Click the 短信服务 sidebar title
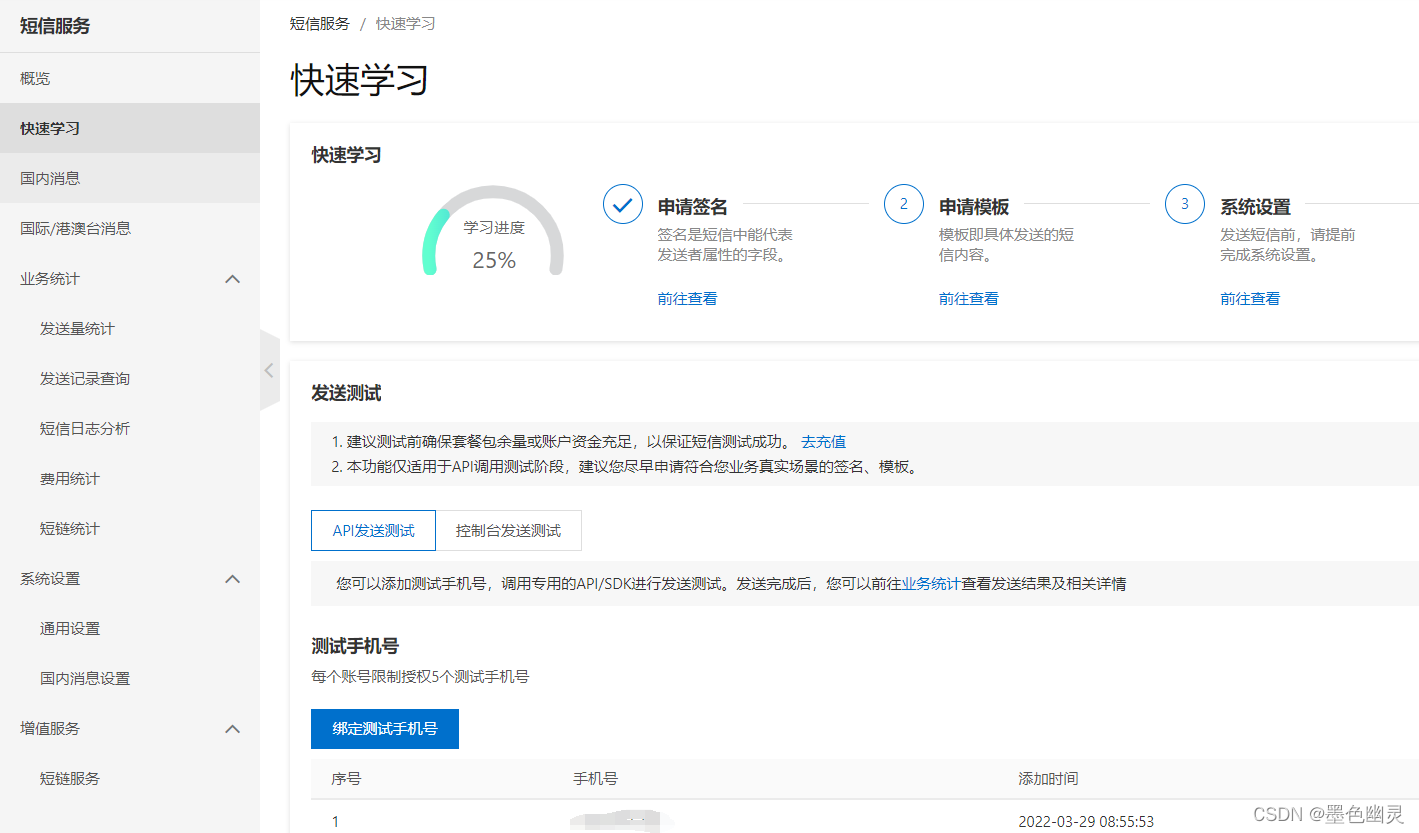The width and height of the screenshot is (1419, 833). tap(55, 26)
